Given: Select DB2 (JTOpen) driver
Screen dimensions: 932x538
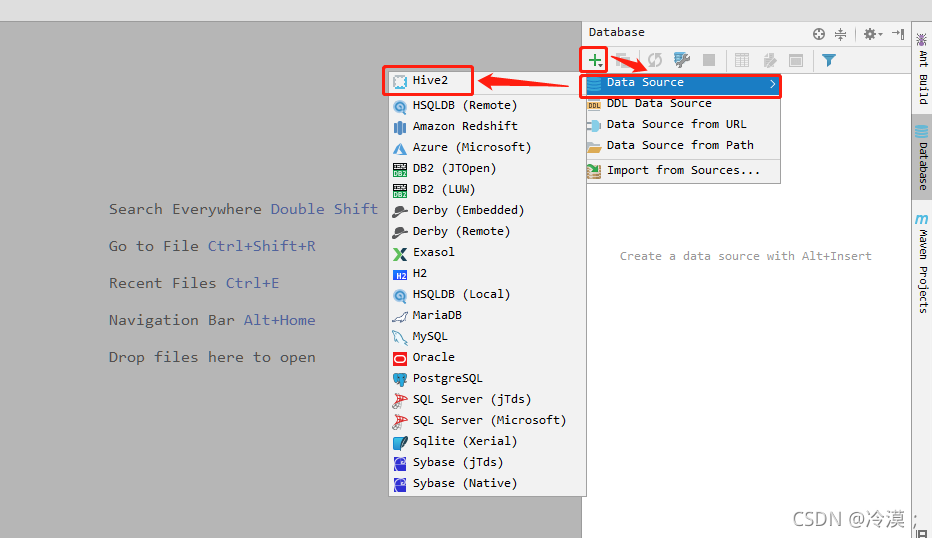Looking at the screenshot, I should pos(487,168).
